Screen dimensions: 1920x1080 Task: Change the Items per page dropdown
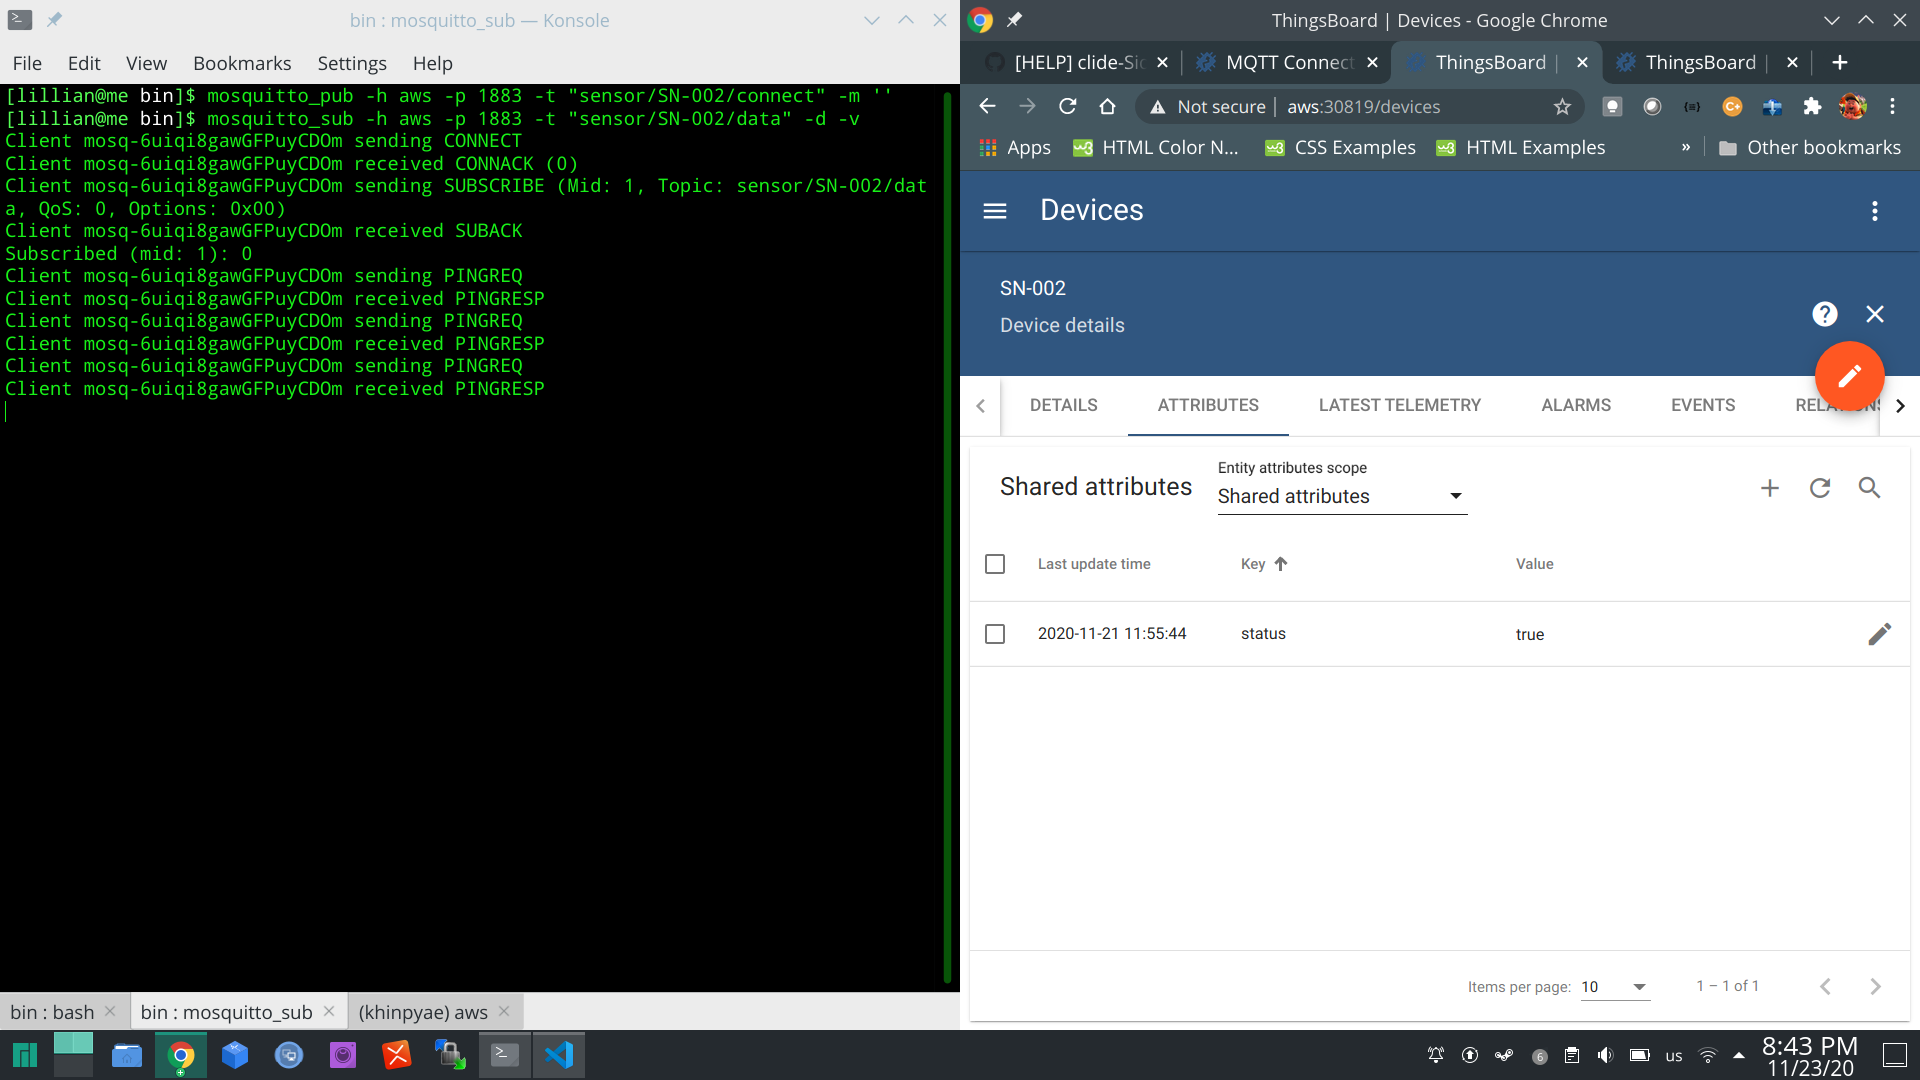(1614, 986)
